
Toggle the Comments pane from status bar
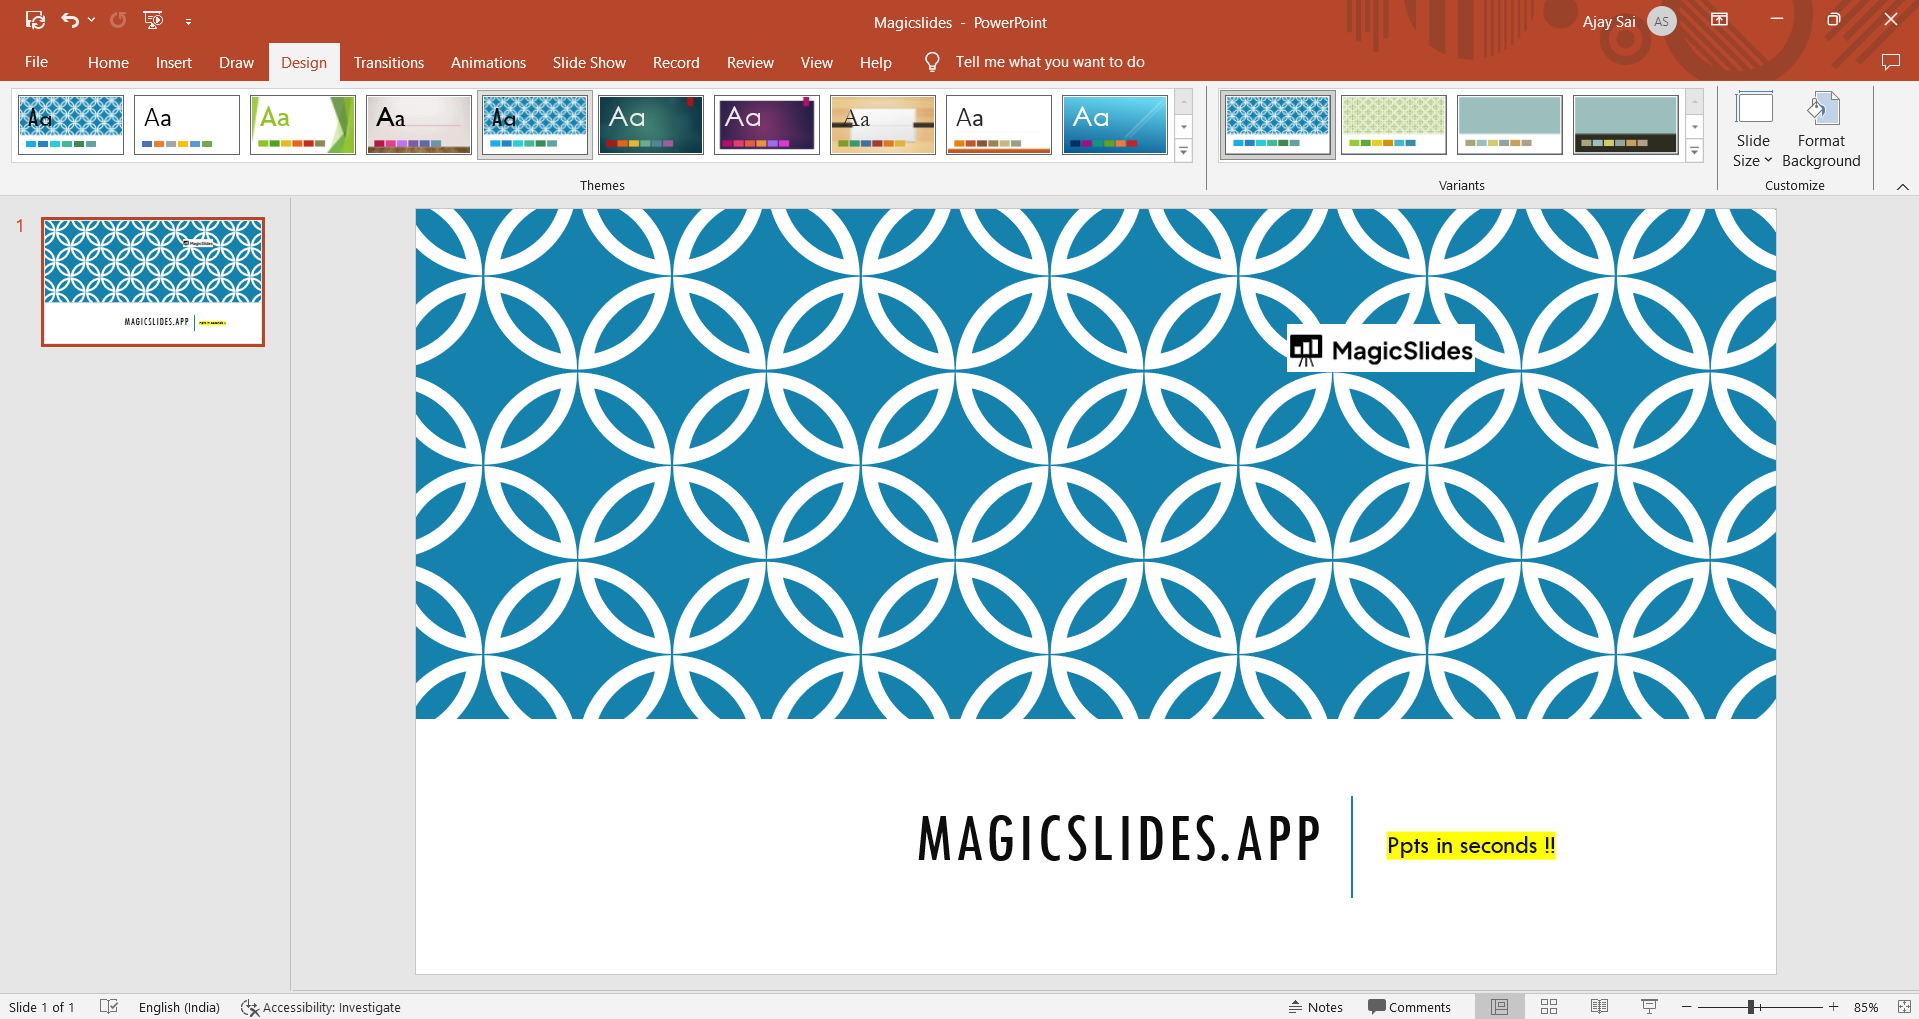(x=1409, y=1007)
